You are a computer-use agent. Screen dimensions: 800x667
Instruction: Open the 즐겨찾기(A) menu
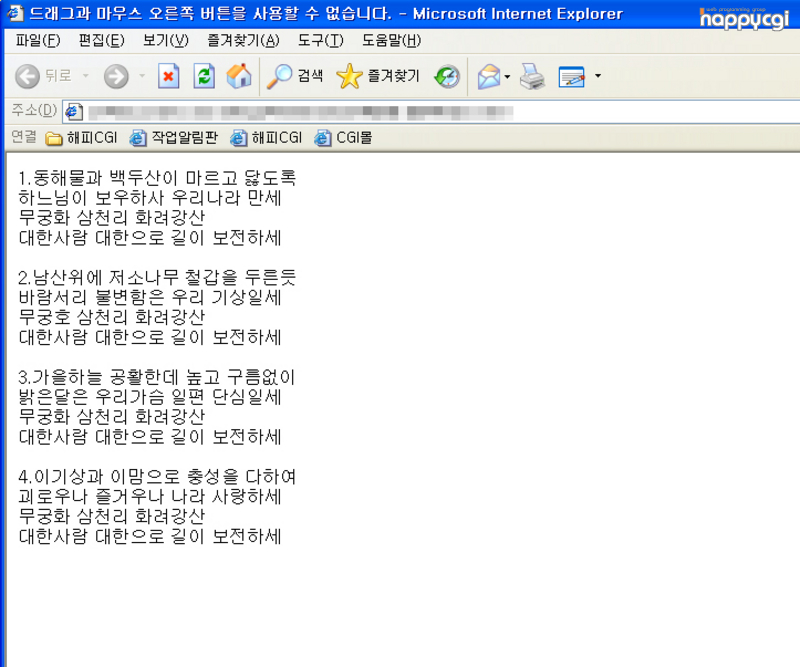coord(243,40)
